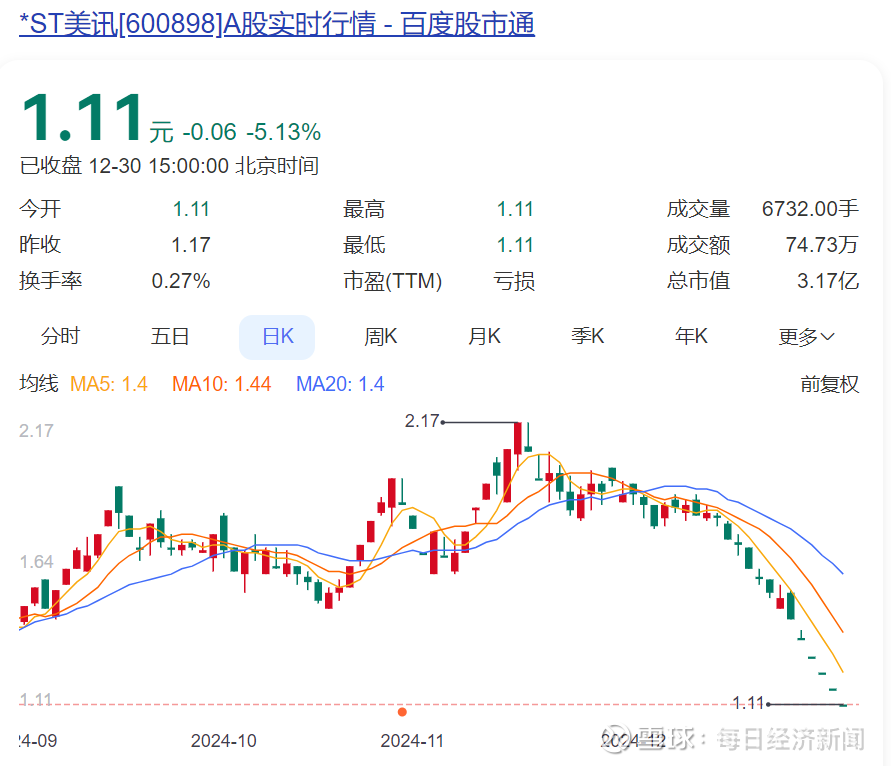Select the 日K chart tab
The height and width of the screenshot is (766, 891).
tap(277, 337)
